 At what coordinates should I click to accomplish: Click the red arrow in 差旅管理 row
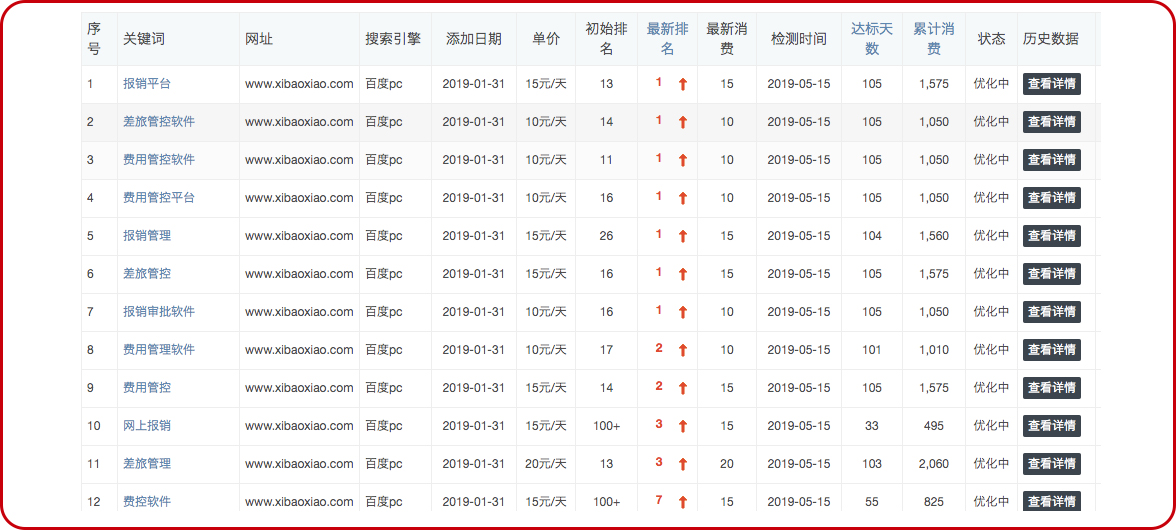click(683, 464)
